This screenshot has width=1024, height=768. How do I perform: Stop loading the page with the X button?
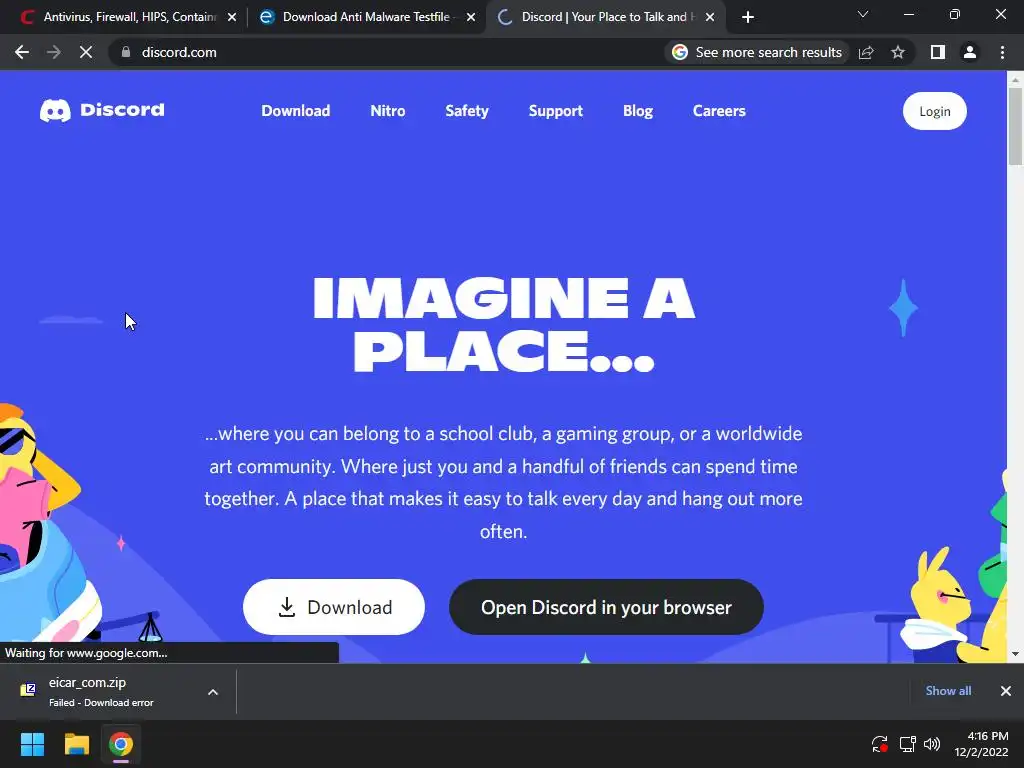86,52
